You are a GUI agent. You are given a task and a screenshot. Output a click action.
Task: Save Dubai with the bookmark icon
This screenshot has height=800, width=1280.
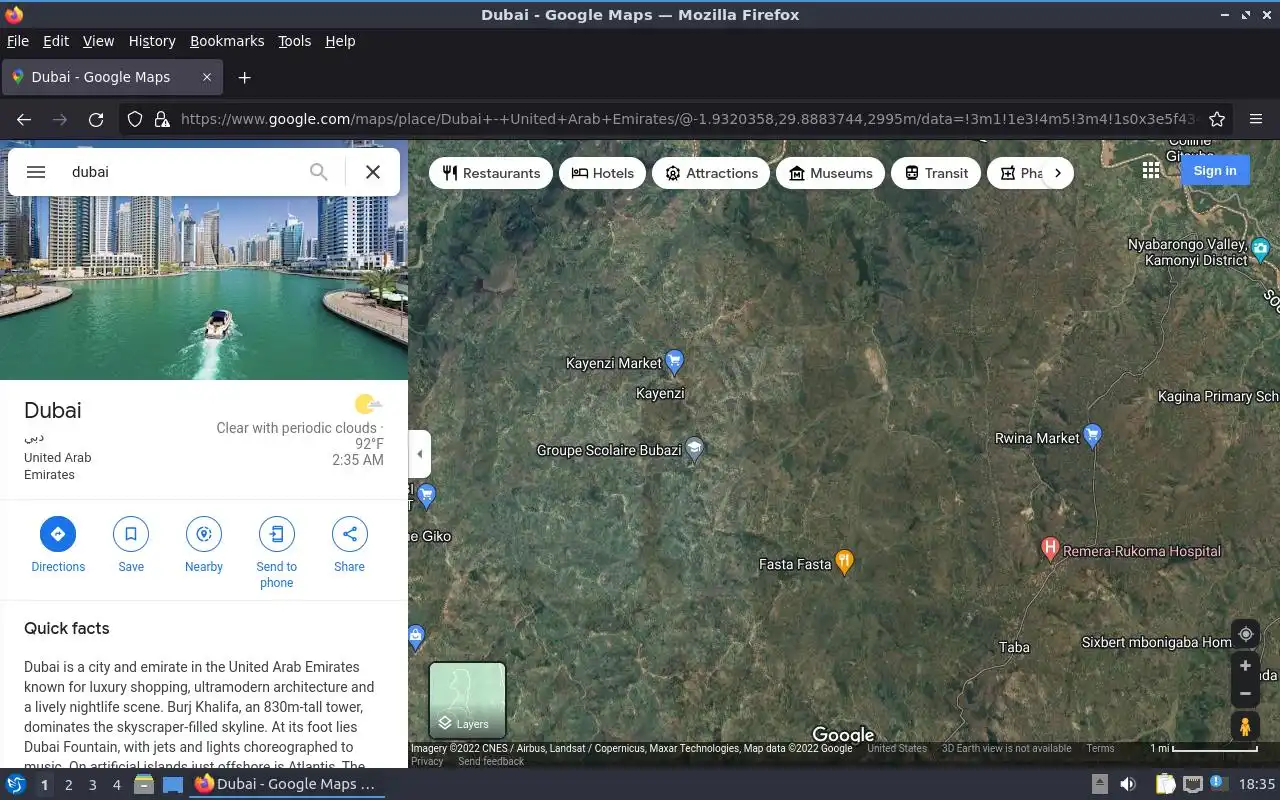click(x=131, y=534)
